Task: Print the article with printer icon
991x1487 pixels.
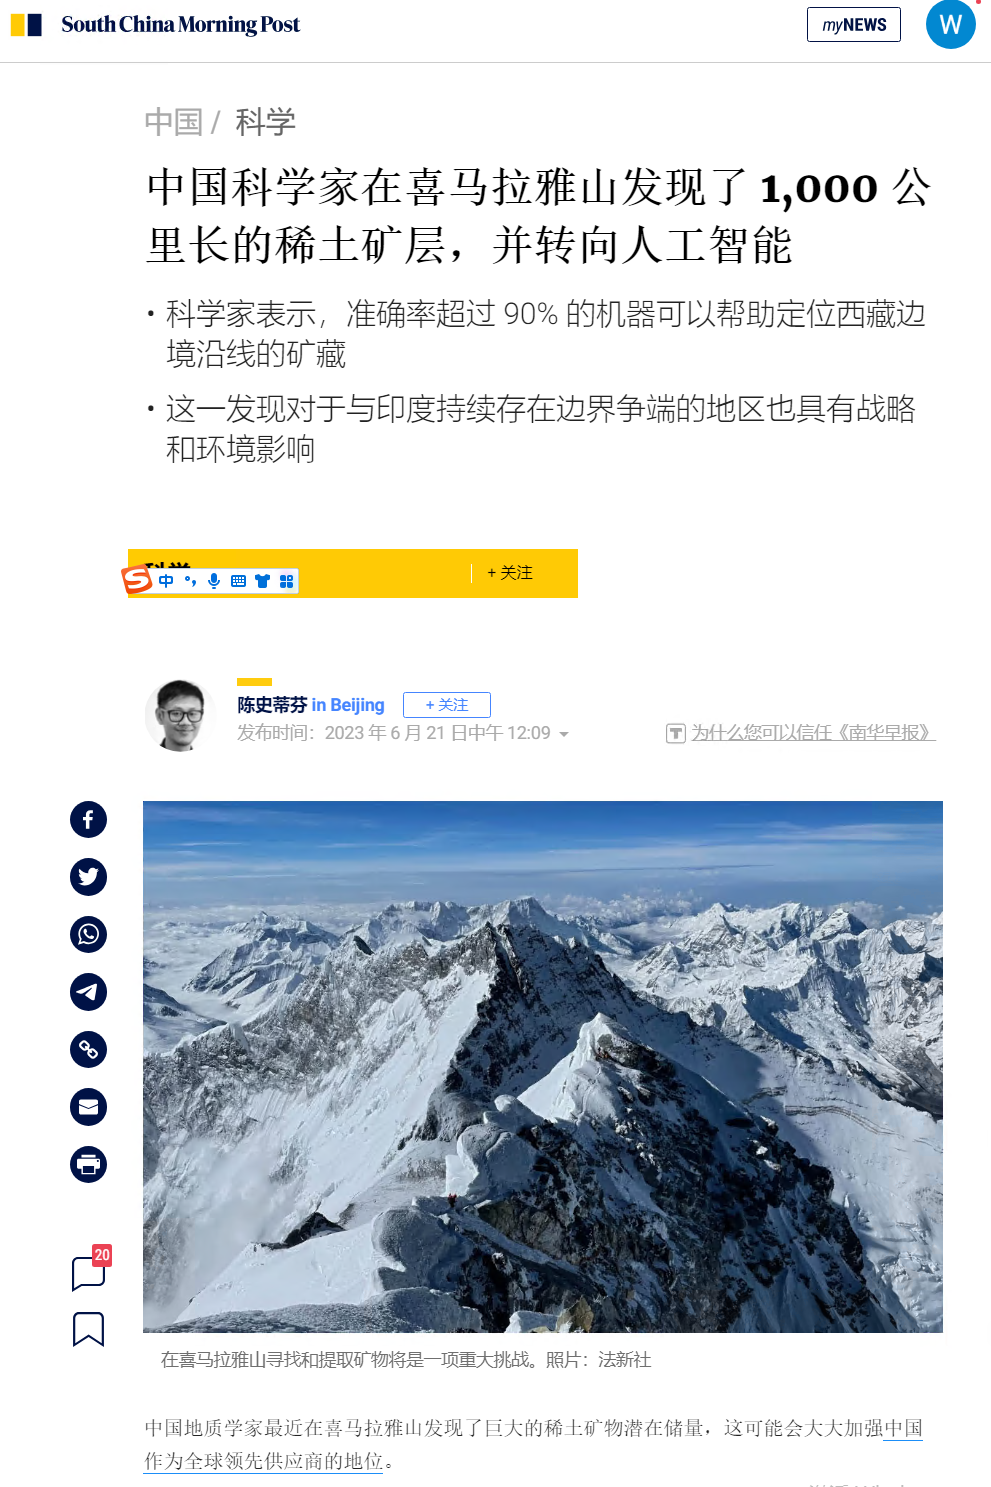Action: (88, 1164)
